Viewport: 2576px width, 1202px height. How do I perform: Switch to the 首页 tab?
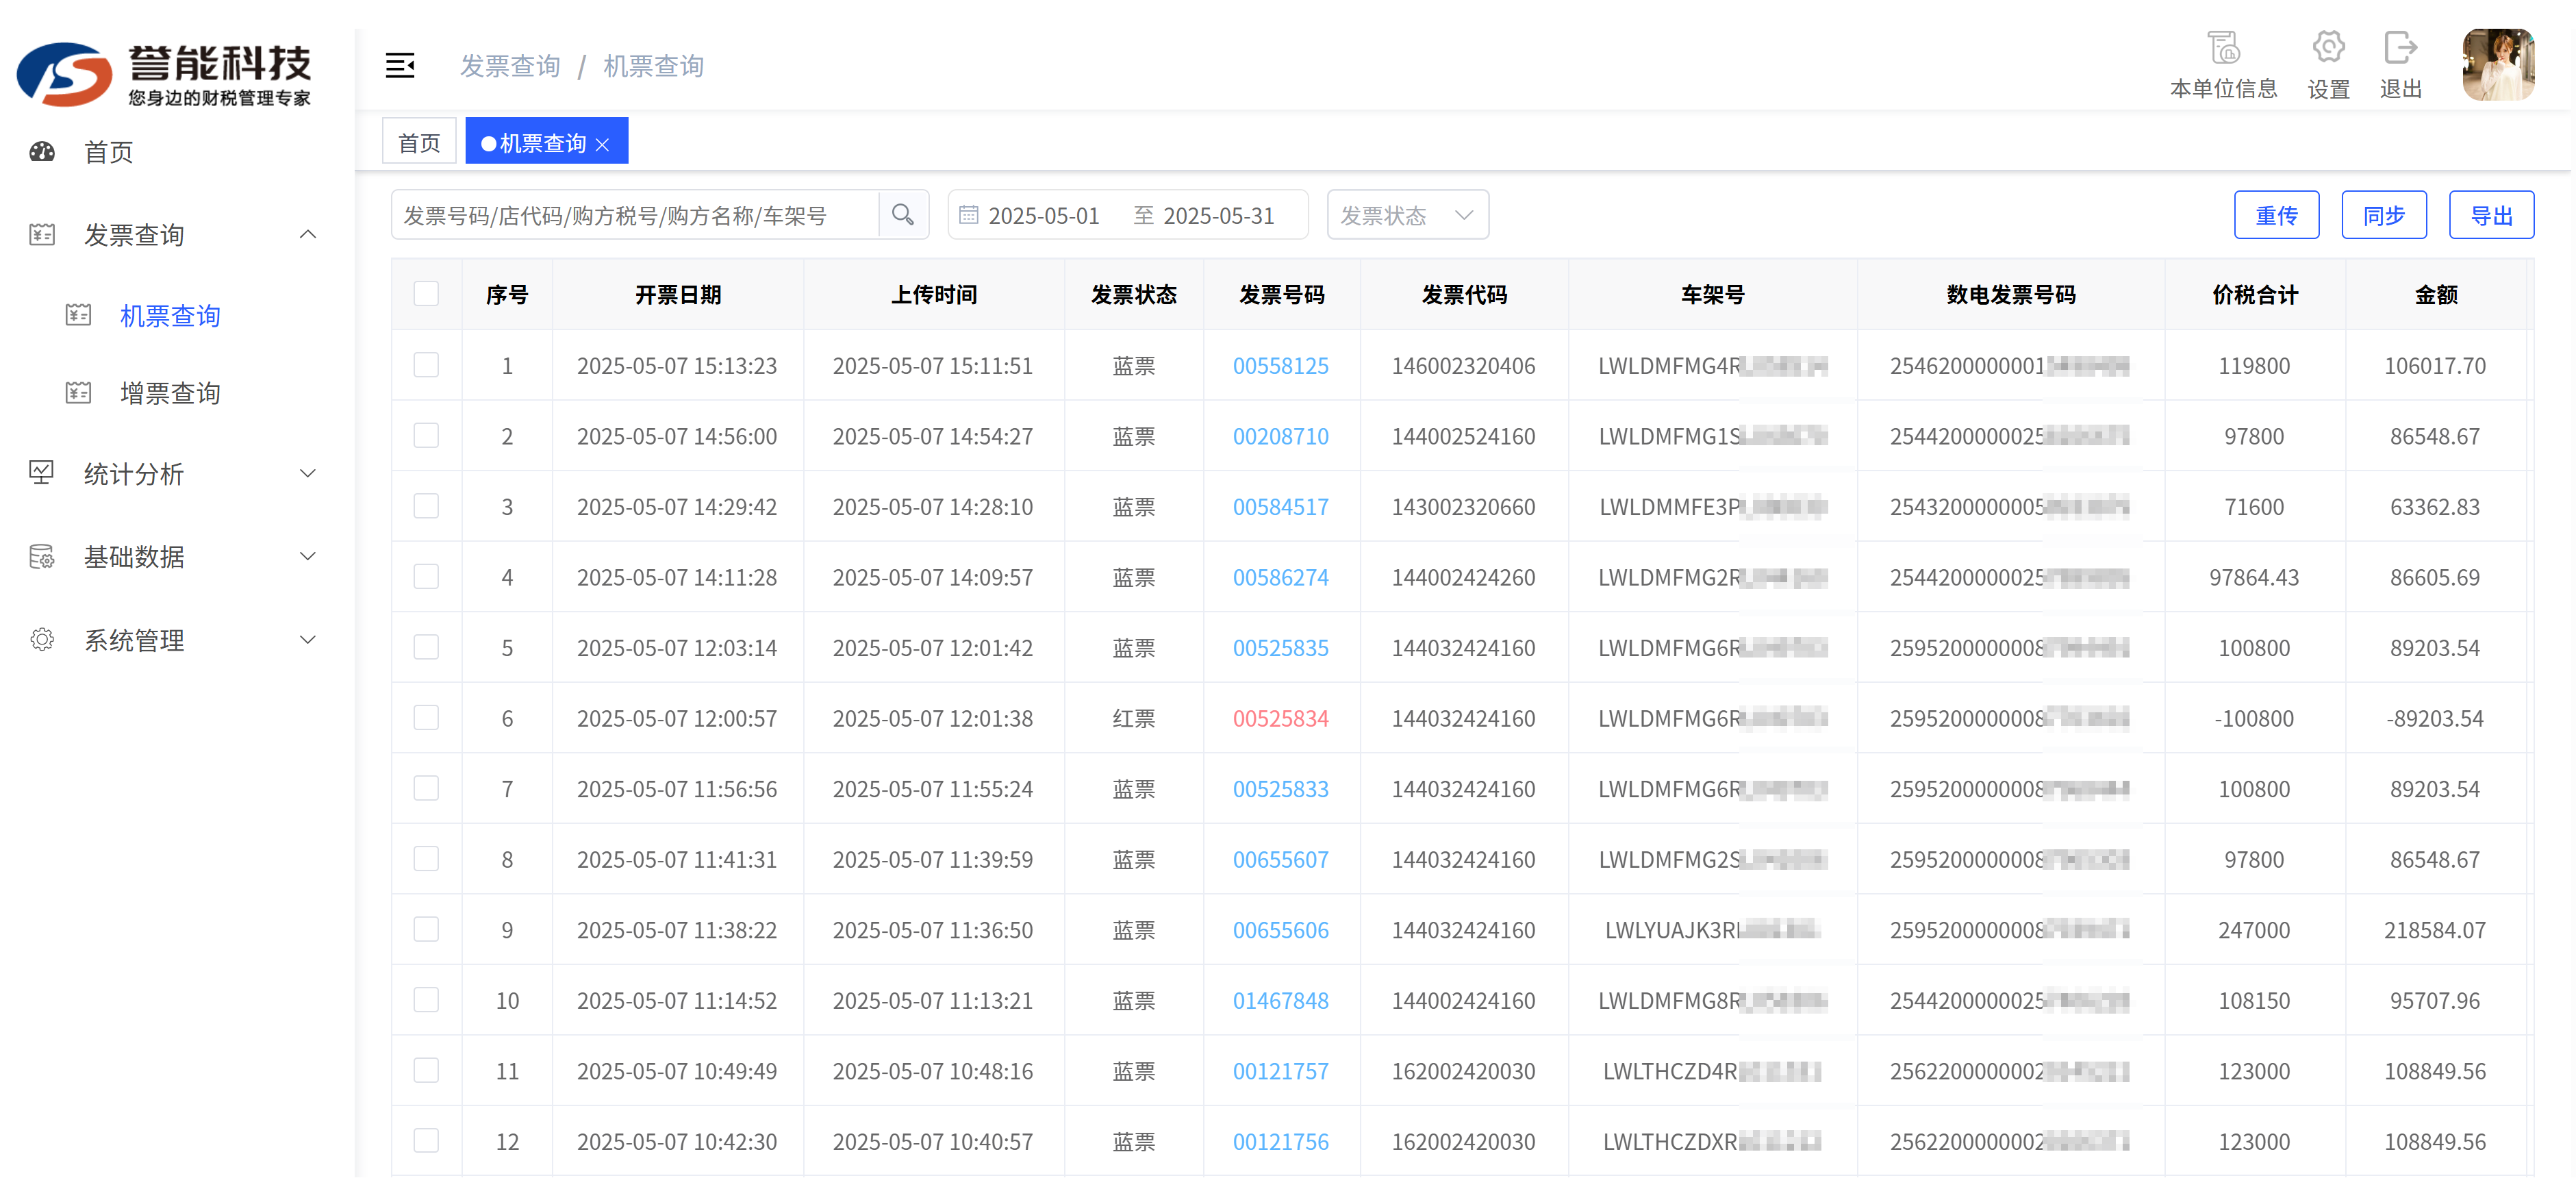pyautogui.click(x=419, y=142)
